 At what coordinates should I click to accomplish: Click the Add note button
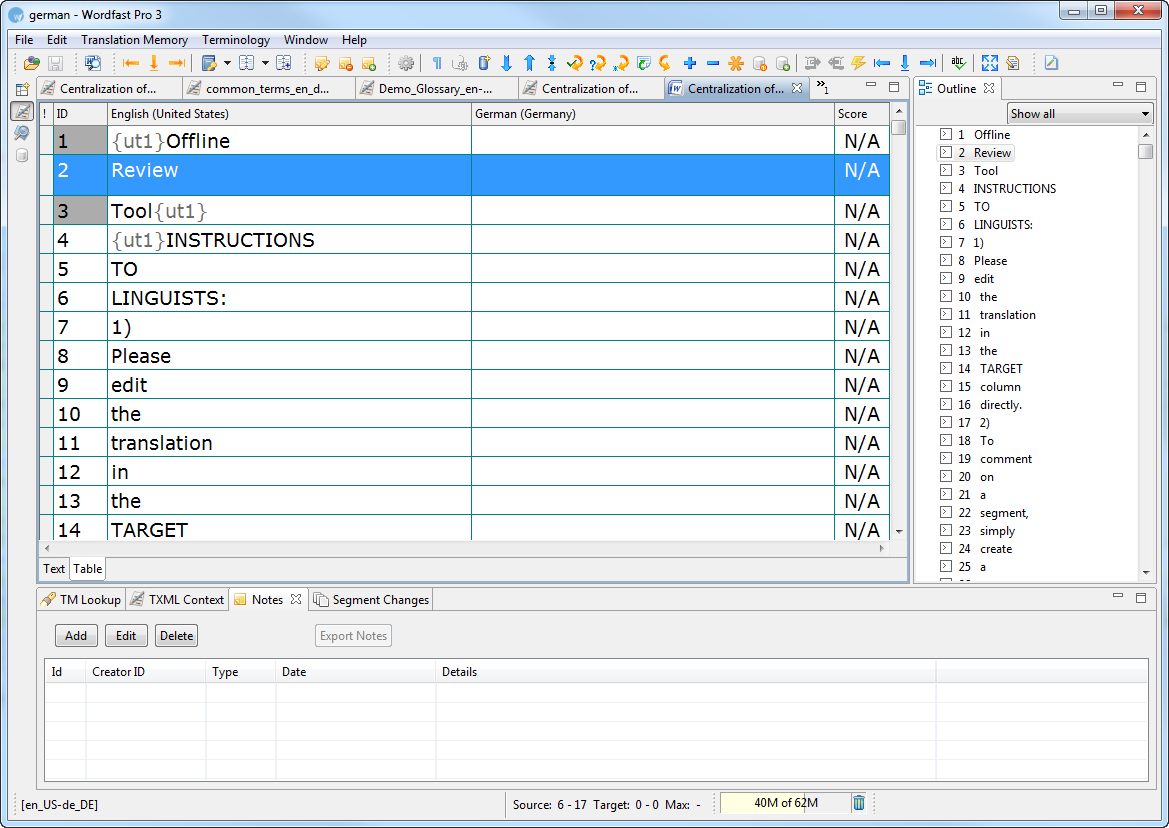(76, 636)
